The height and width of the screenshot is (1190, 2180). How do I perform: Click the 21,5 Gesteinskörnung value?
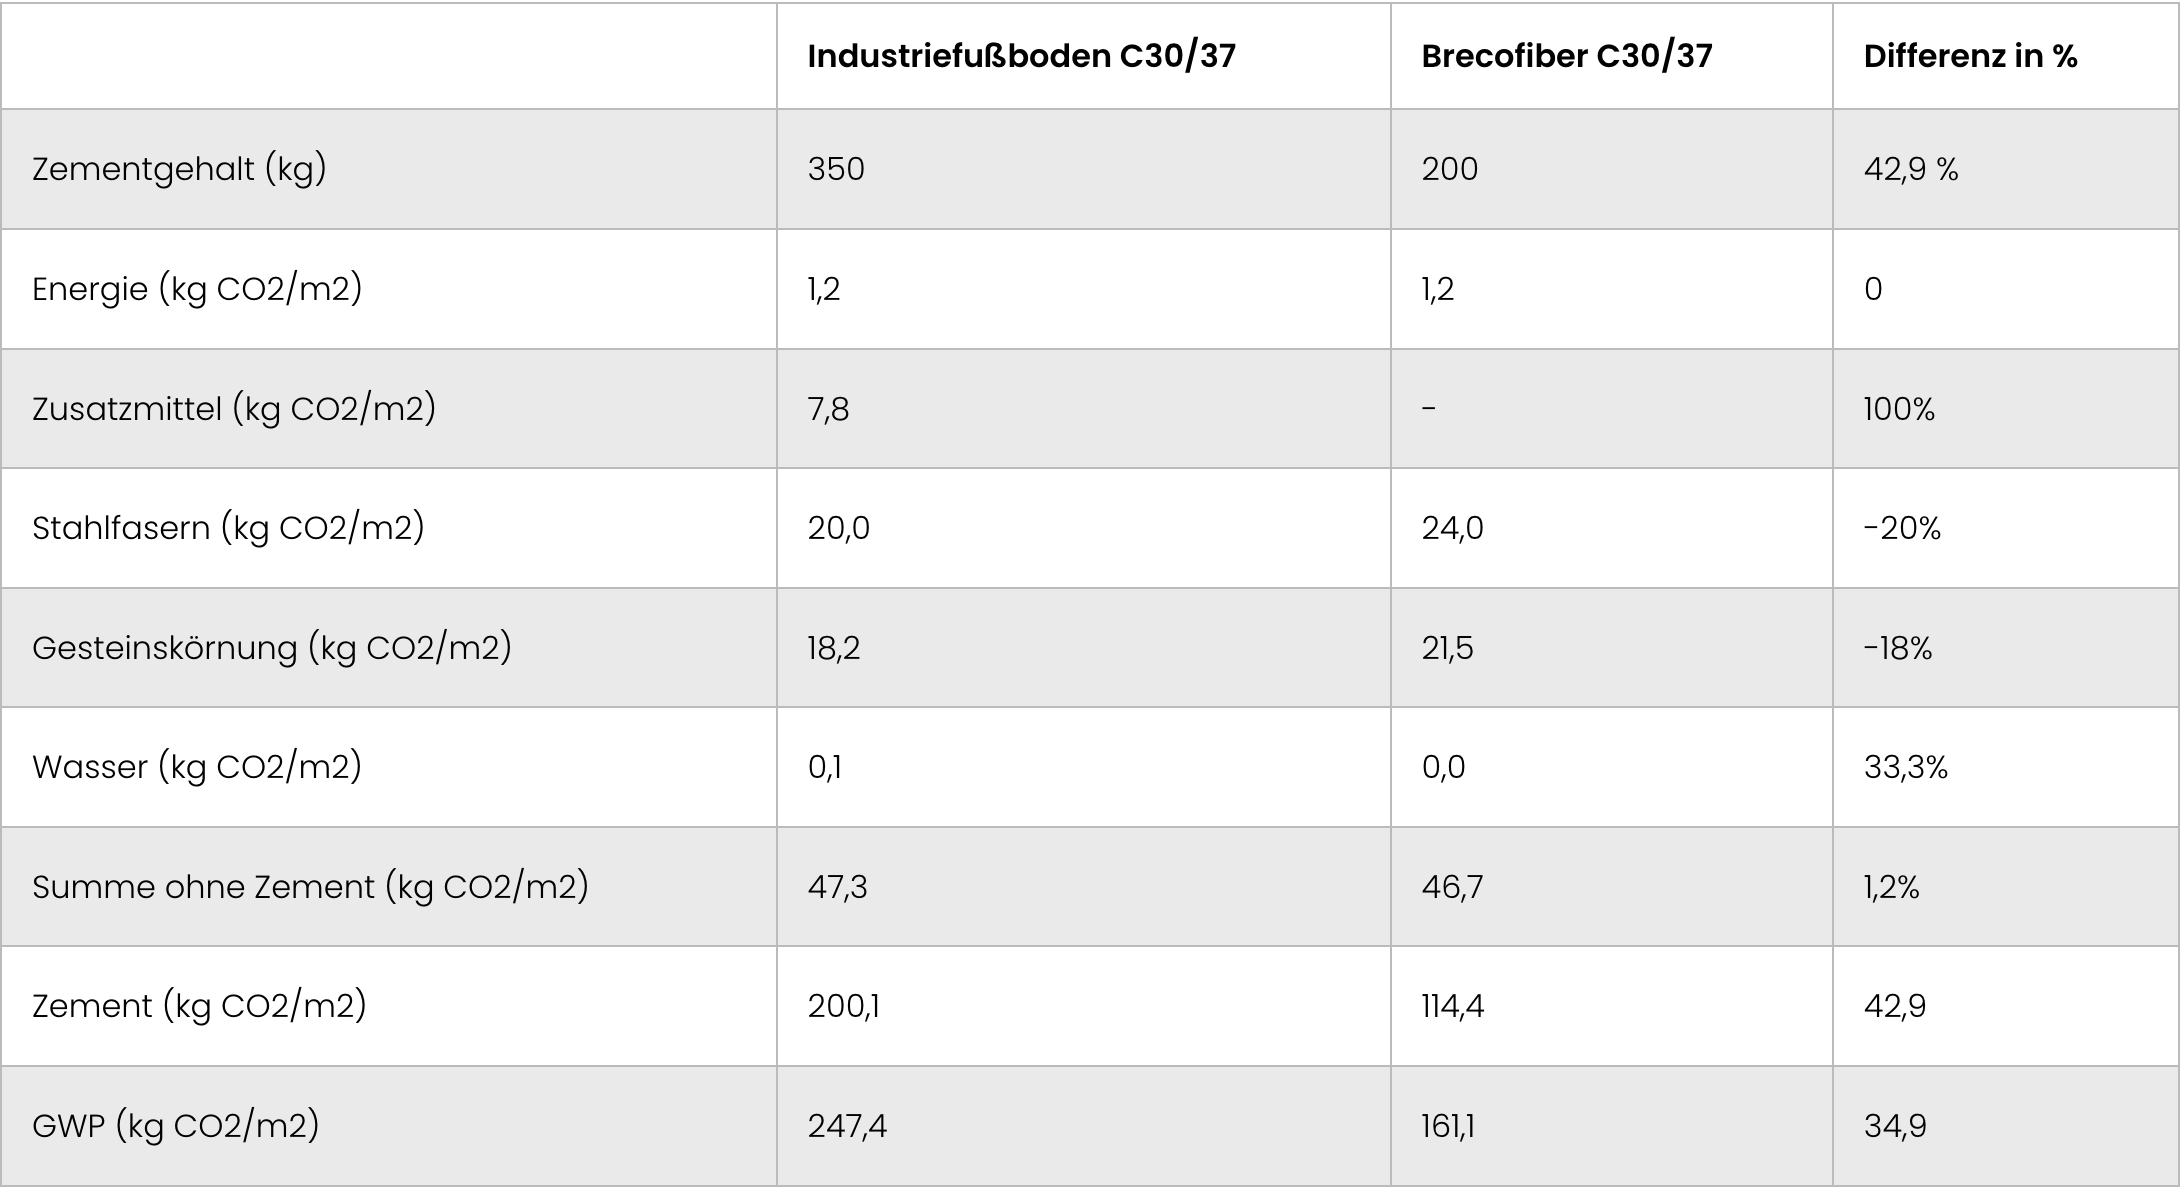pyautogui.click(x=1447, y=648)
